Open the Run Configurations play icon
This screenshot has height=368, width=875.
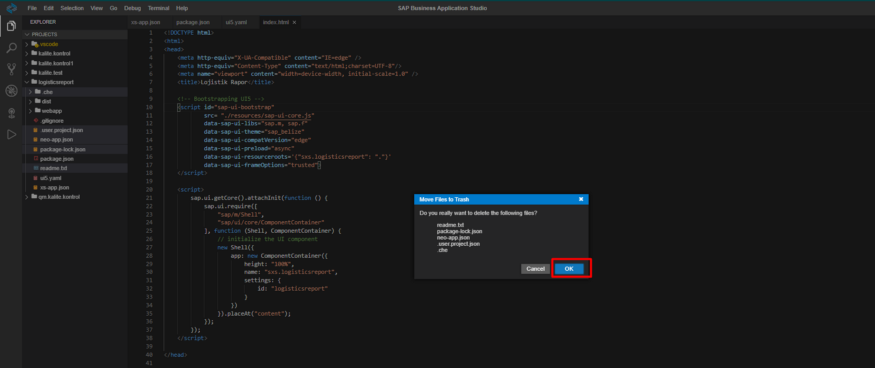11,135
